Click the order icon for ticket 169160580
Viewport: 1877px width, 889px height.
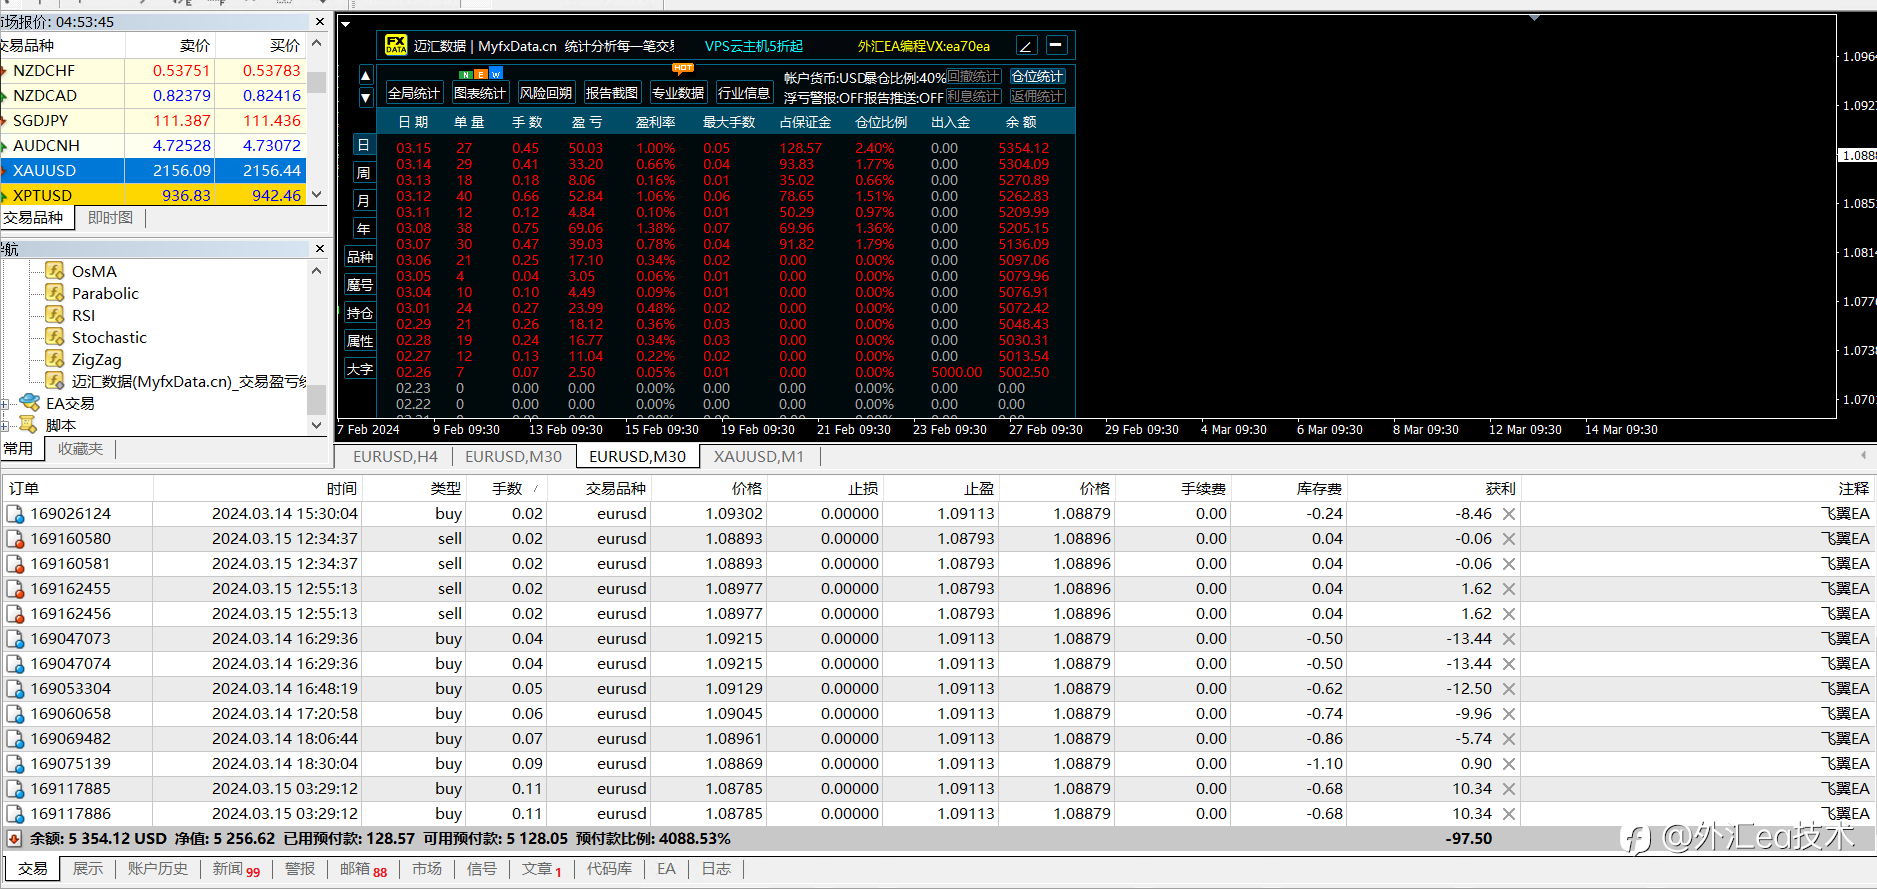point(15,539)
